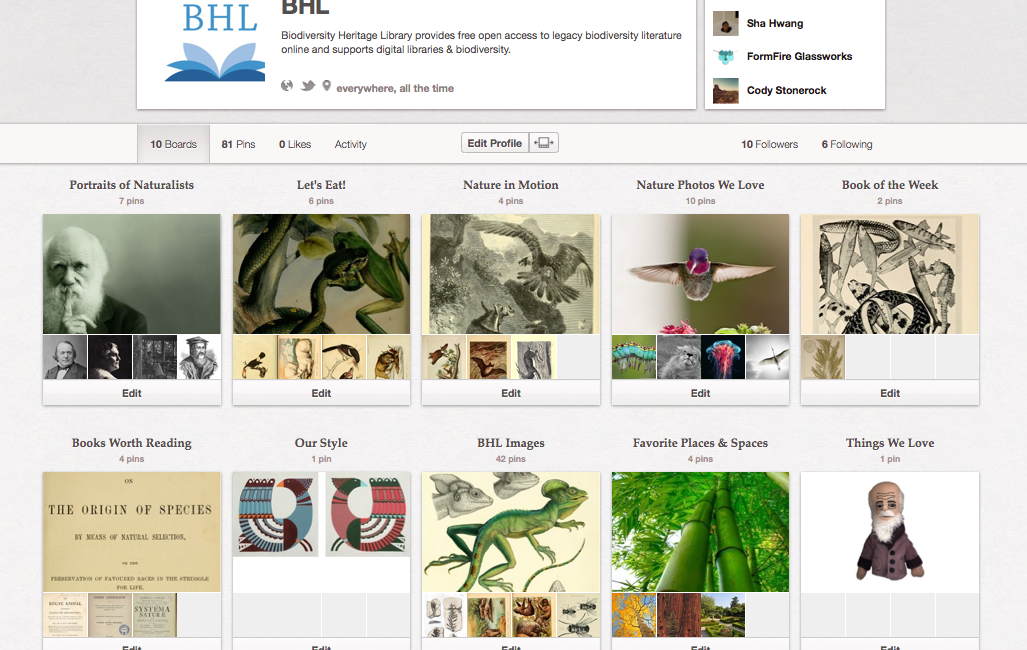
Task: View the 10 Followers list
Action: click(770, 144)
